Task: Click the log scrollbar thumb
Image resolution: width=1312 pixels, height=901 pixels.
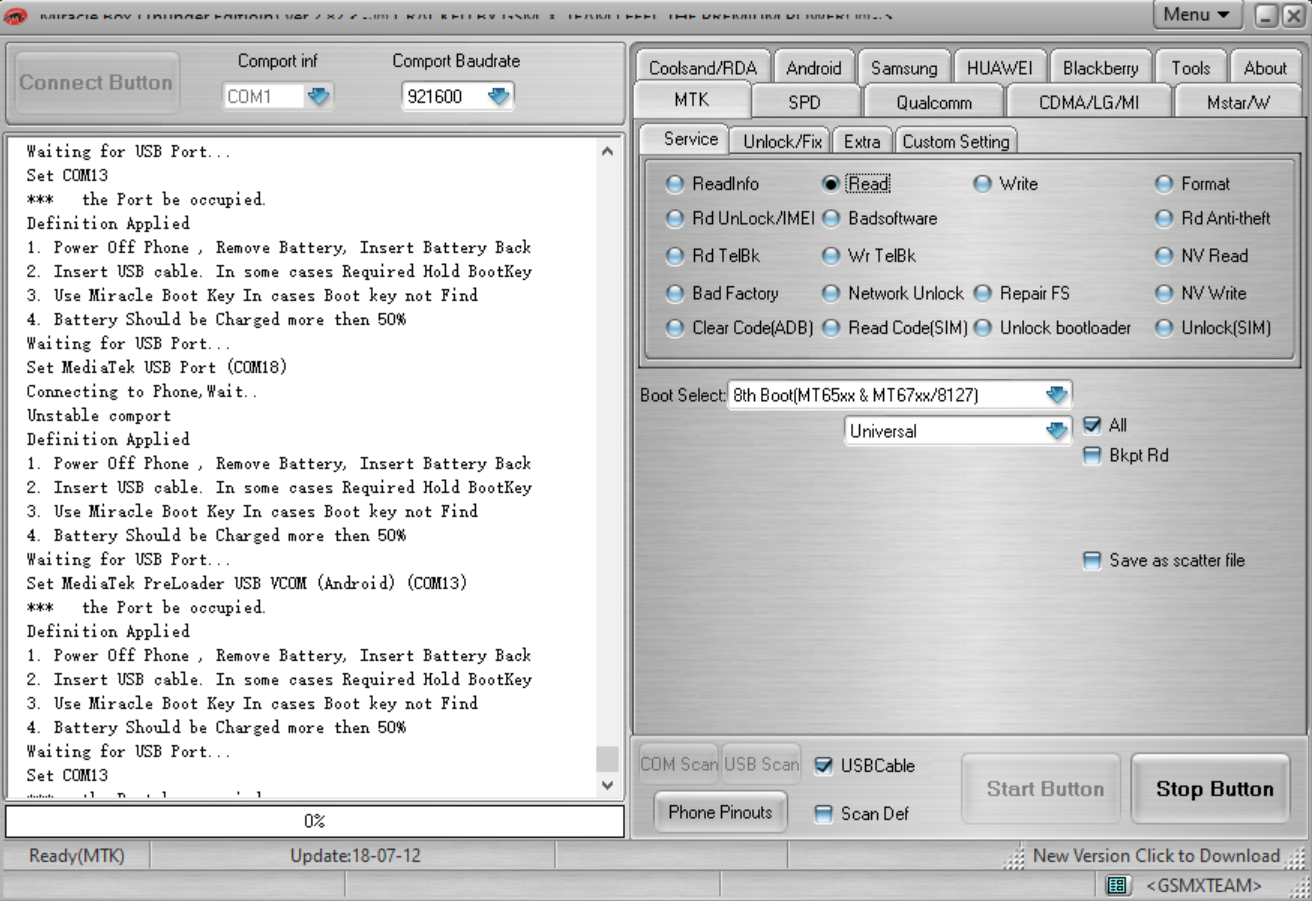Action: click(606, 759)
